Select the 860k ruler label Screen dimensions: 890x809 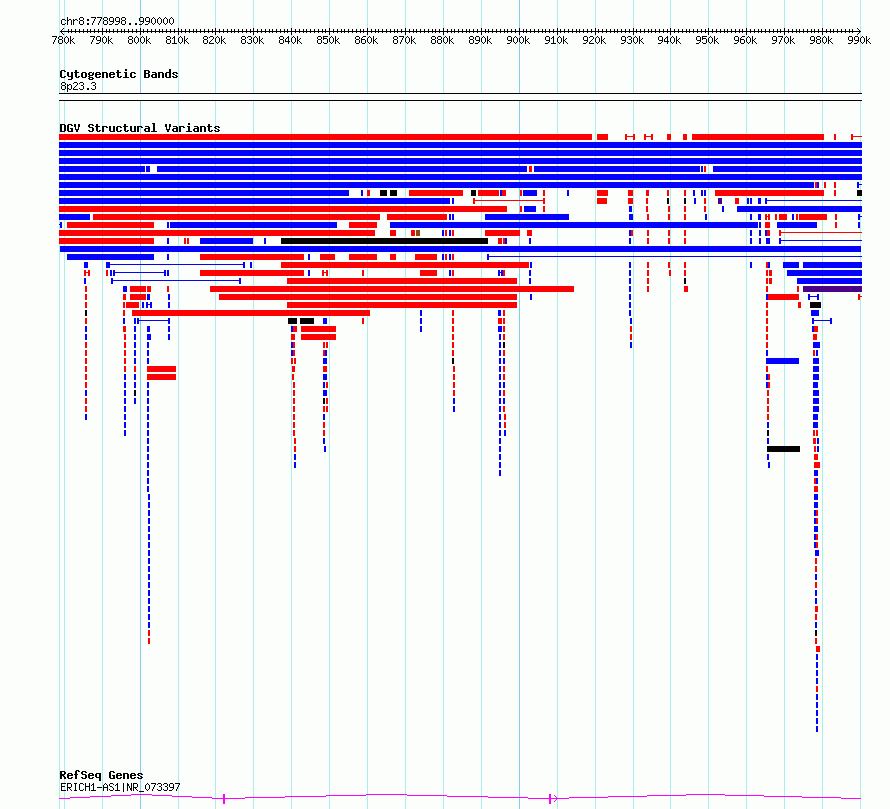pos(366,40)
